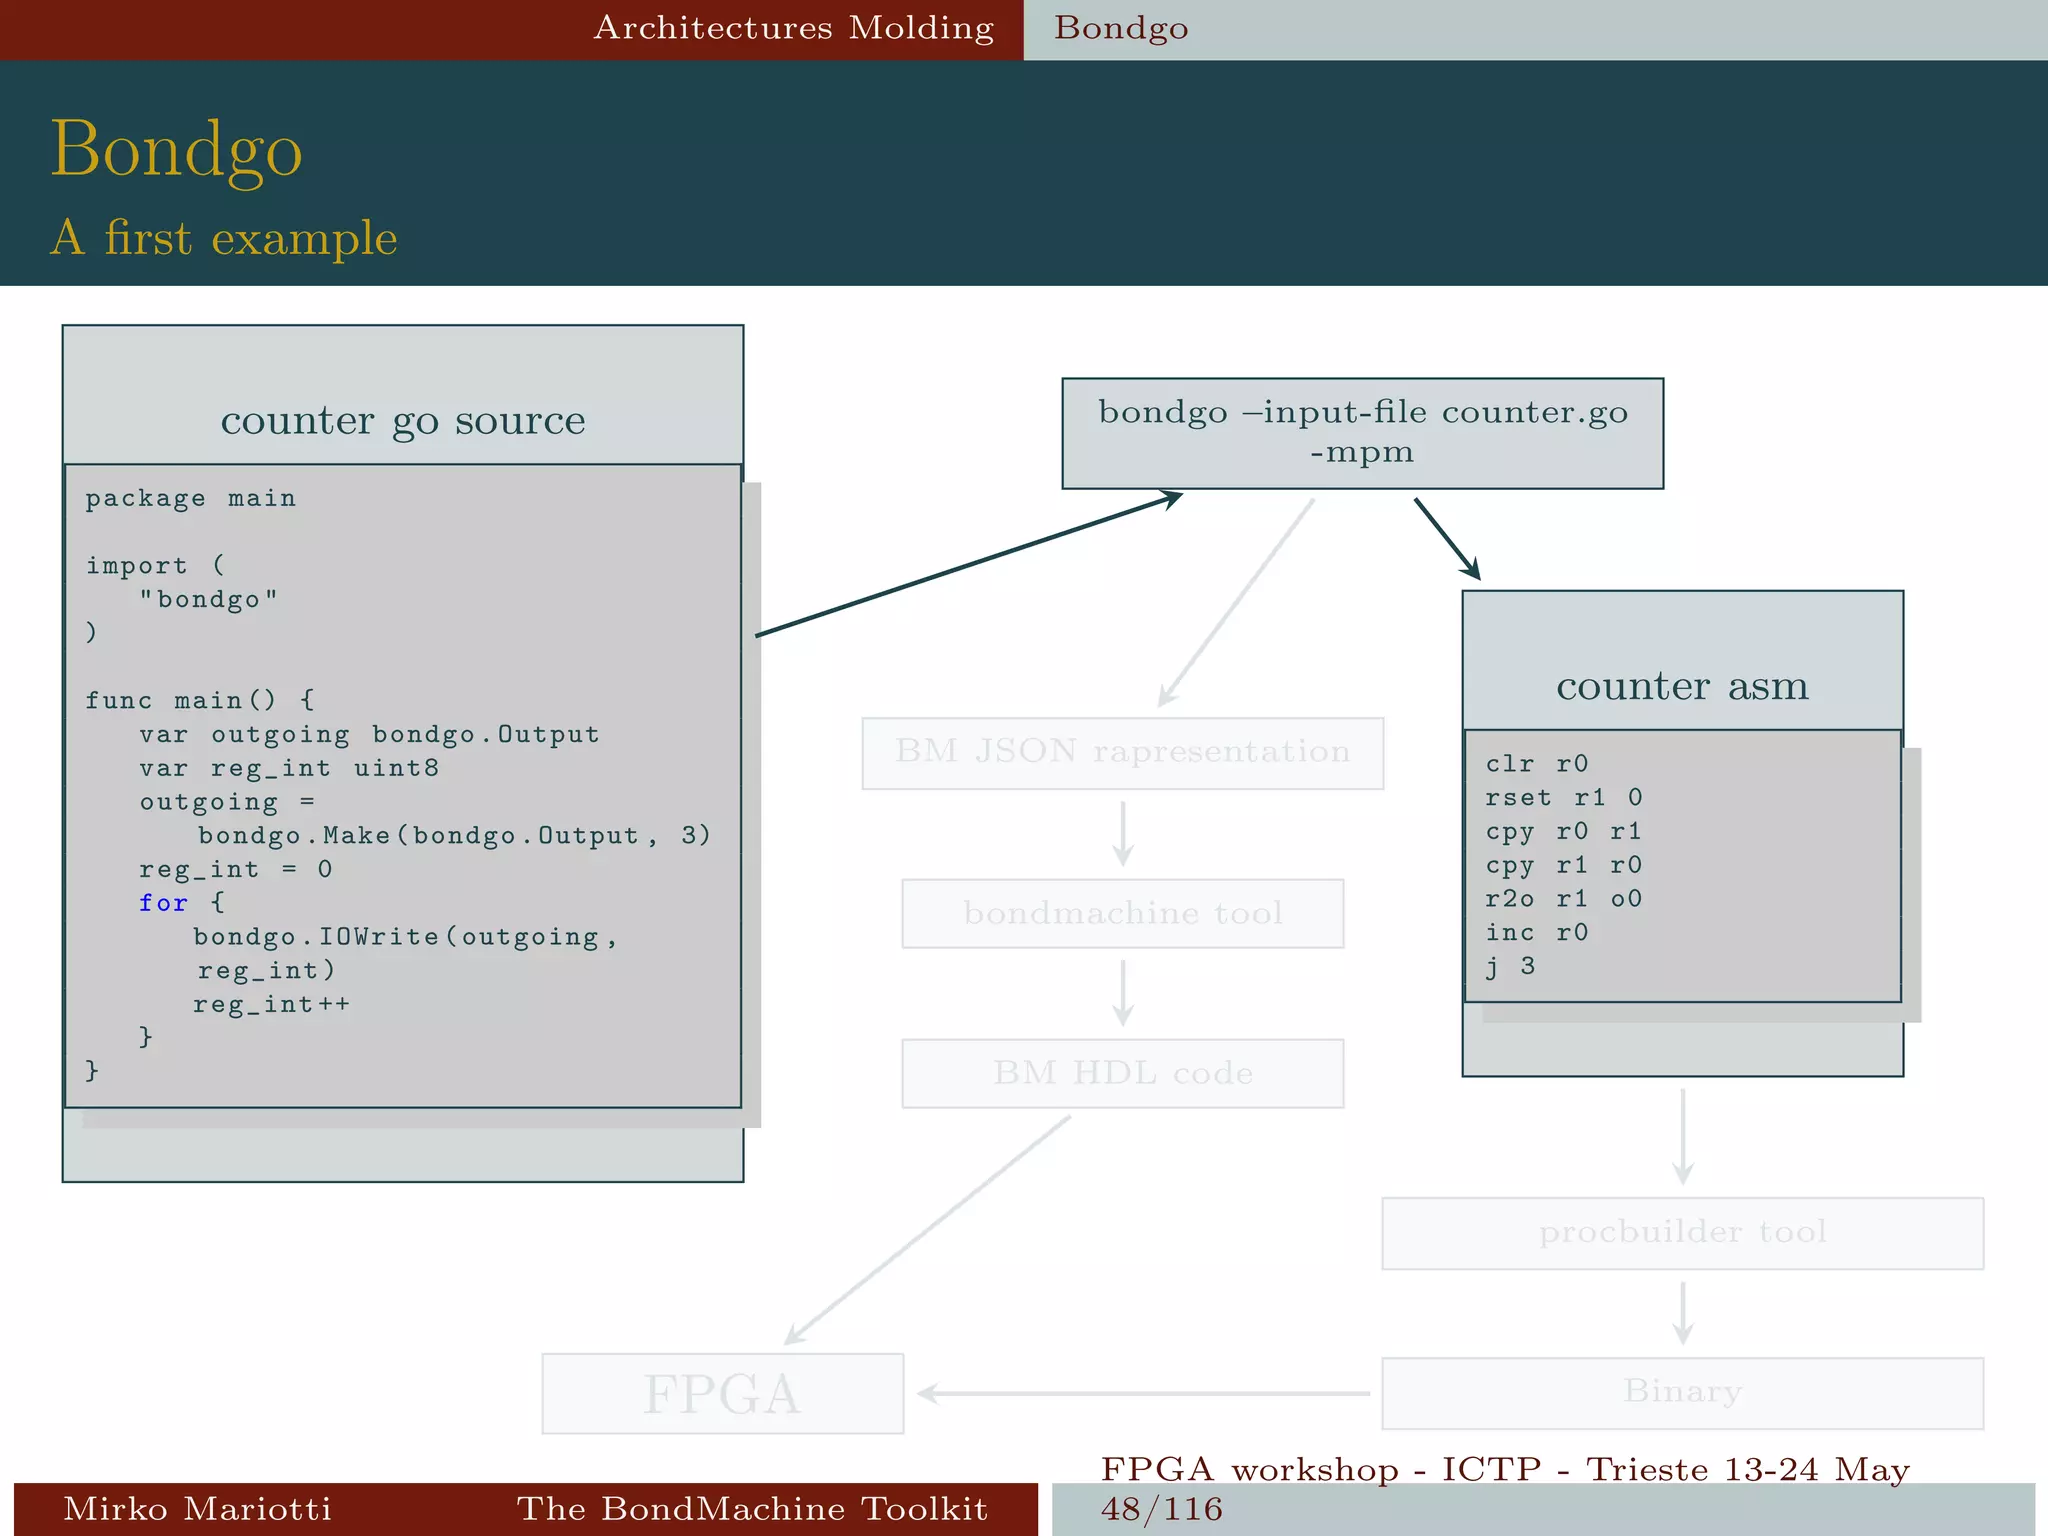The image size is (2048, 1536).
Task: Click the FPGA box
Action: tap(722, 1394)
